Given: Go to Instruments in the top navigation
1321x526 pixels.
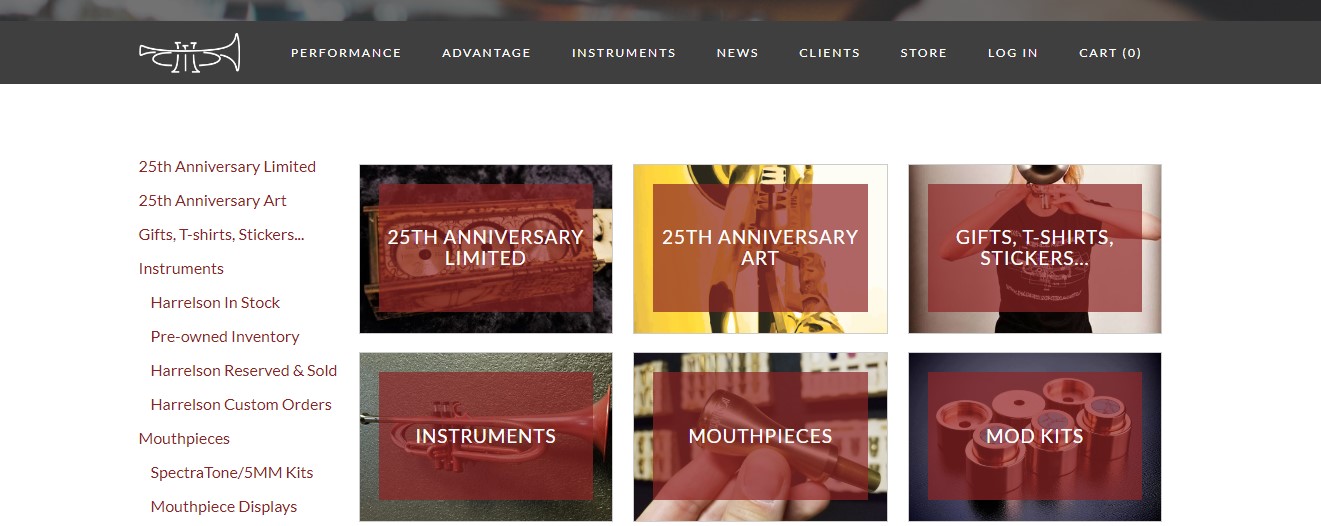Looking at the screenshot, I should pyautogui.click(x=624, y=53).
